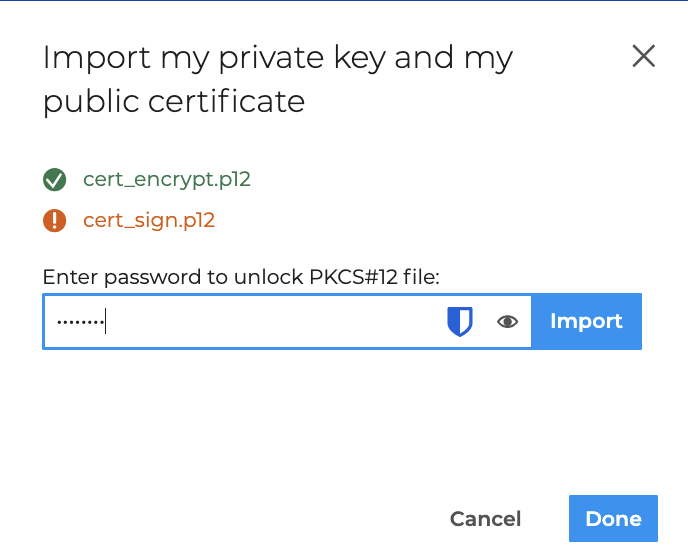The image size is (688, 554).
Task: Click green checkmark beside cert_encrypt.p12
Action: tap(54, 180)
